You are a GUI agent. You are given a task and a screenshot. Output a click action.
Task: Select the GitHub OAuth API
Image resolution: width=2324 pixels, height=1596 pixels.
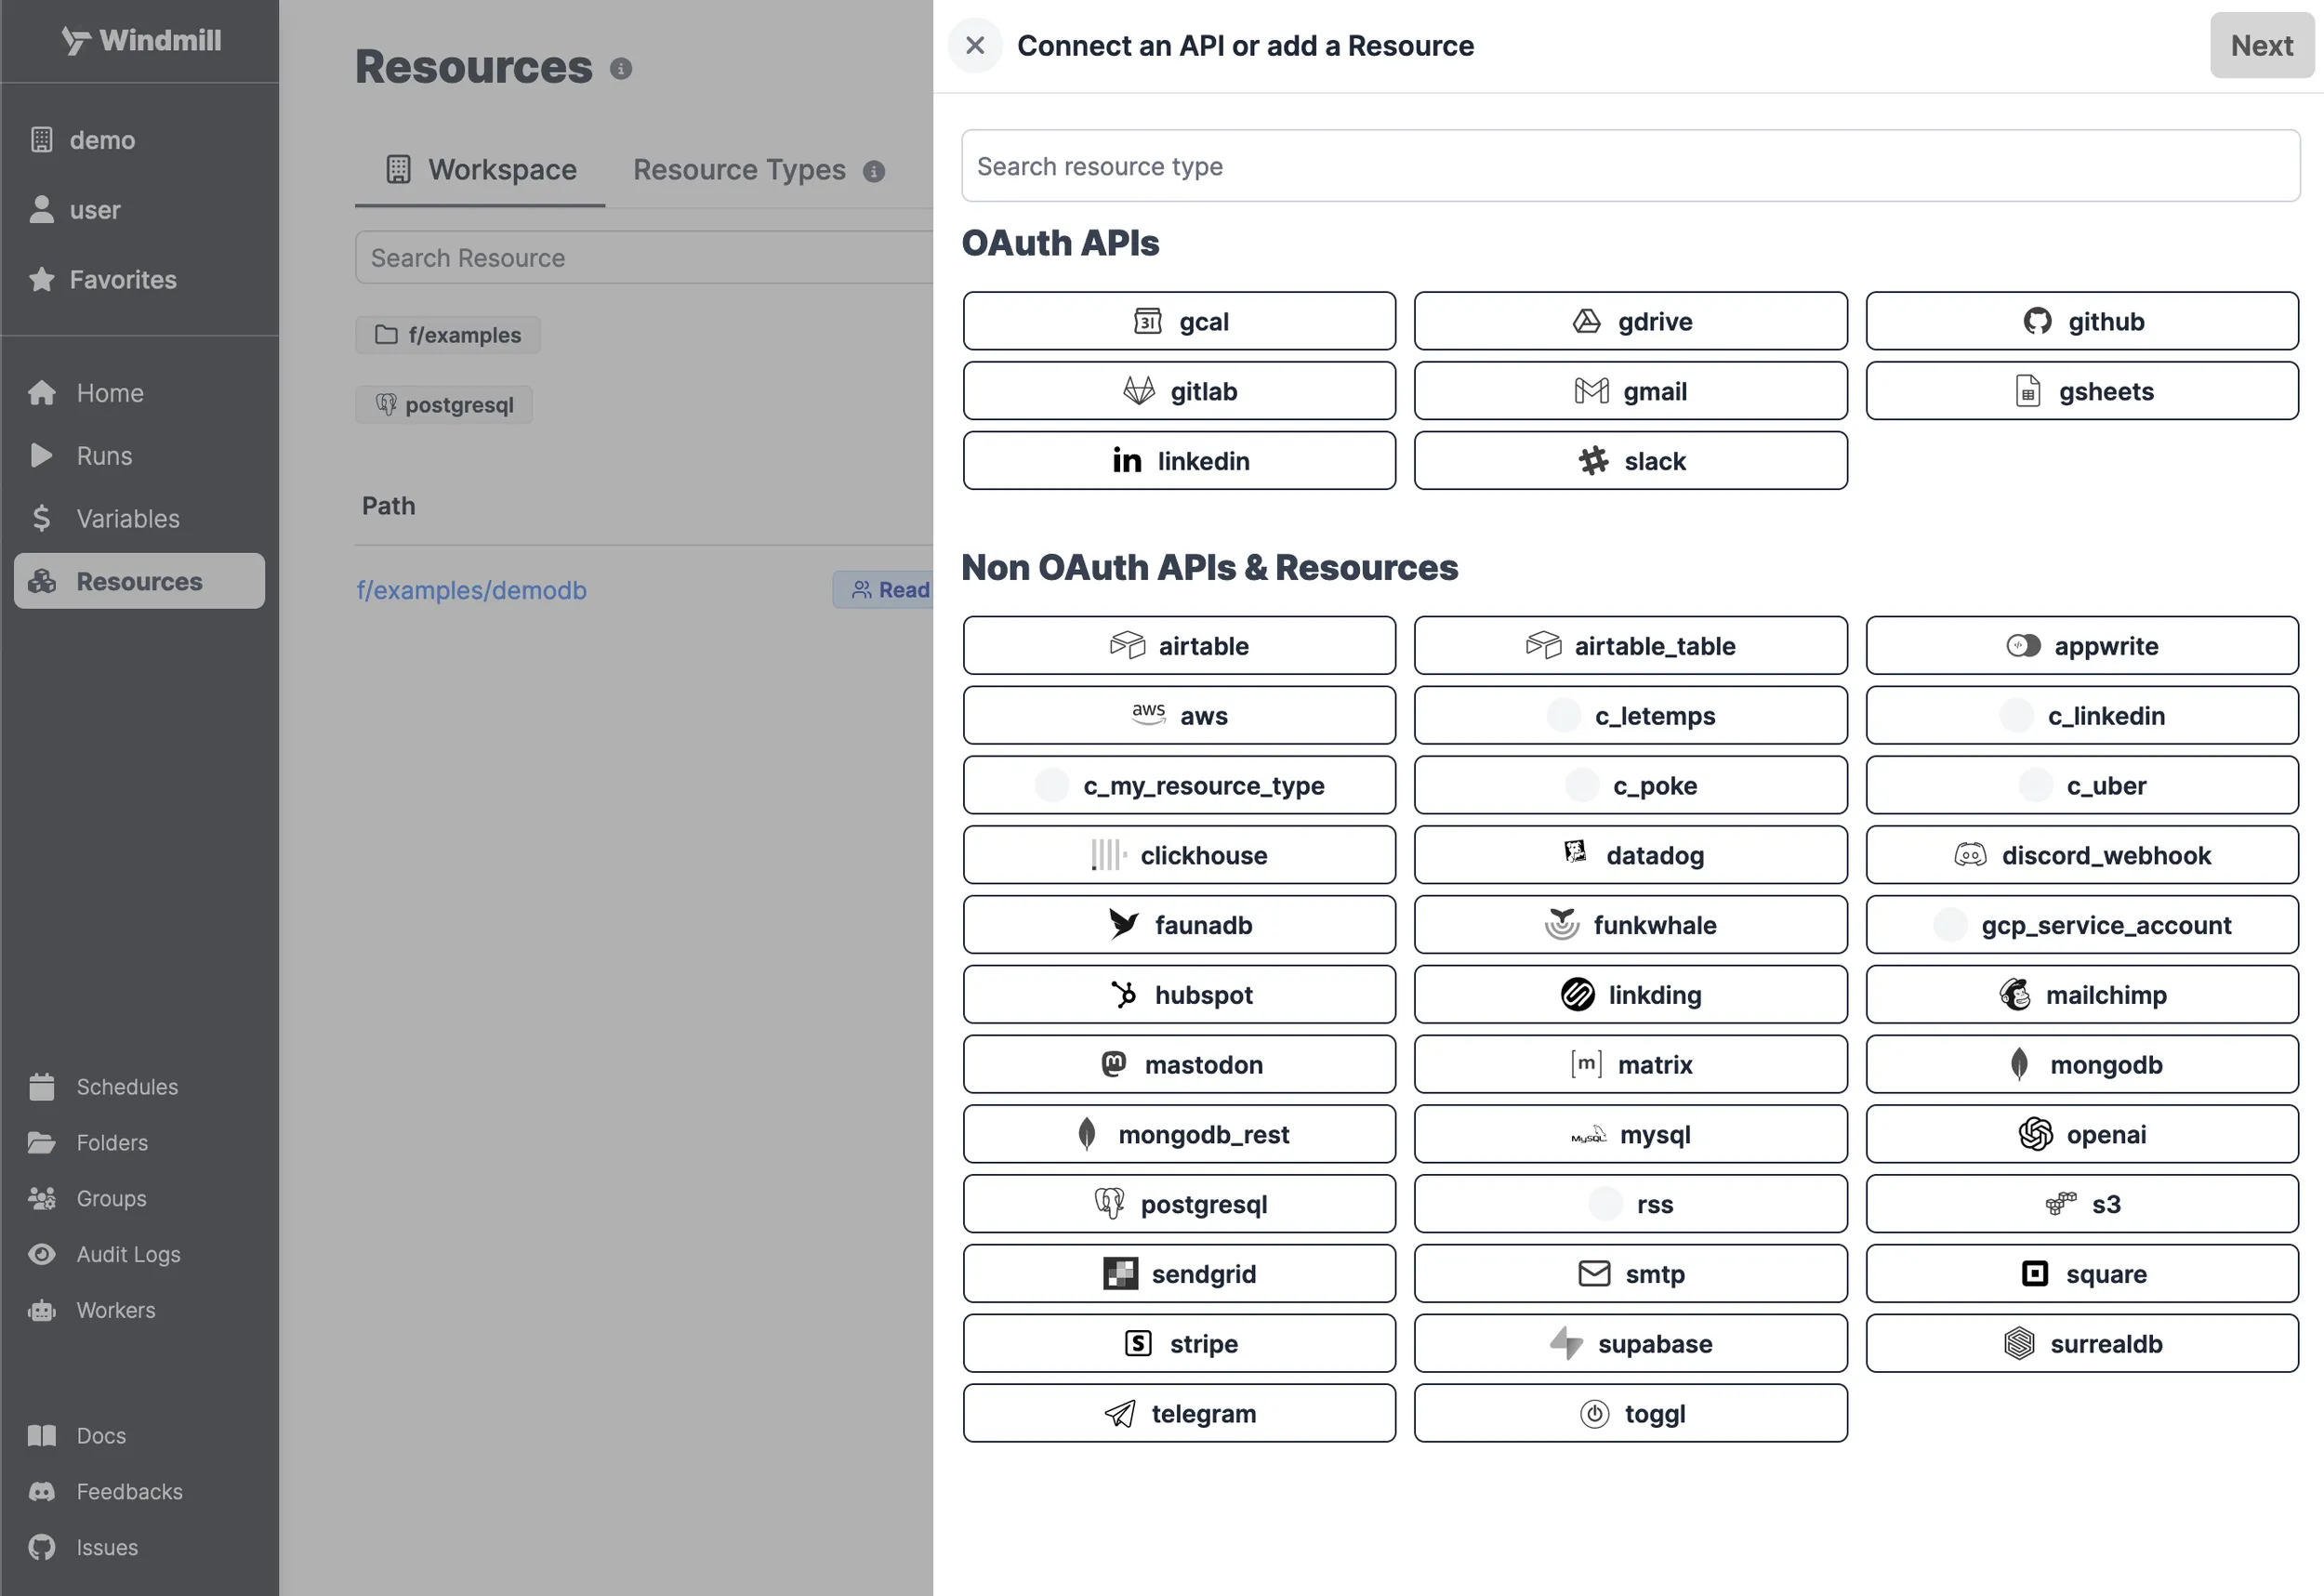coord(2081,321)
